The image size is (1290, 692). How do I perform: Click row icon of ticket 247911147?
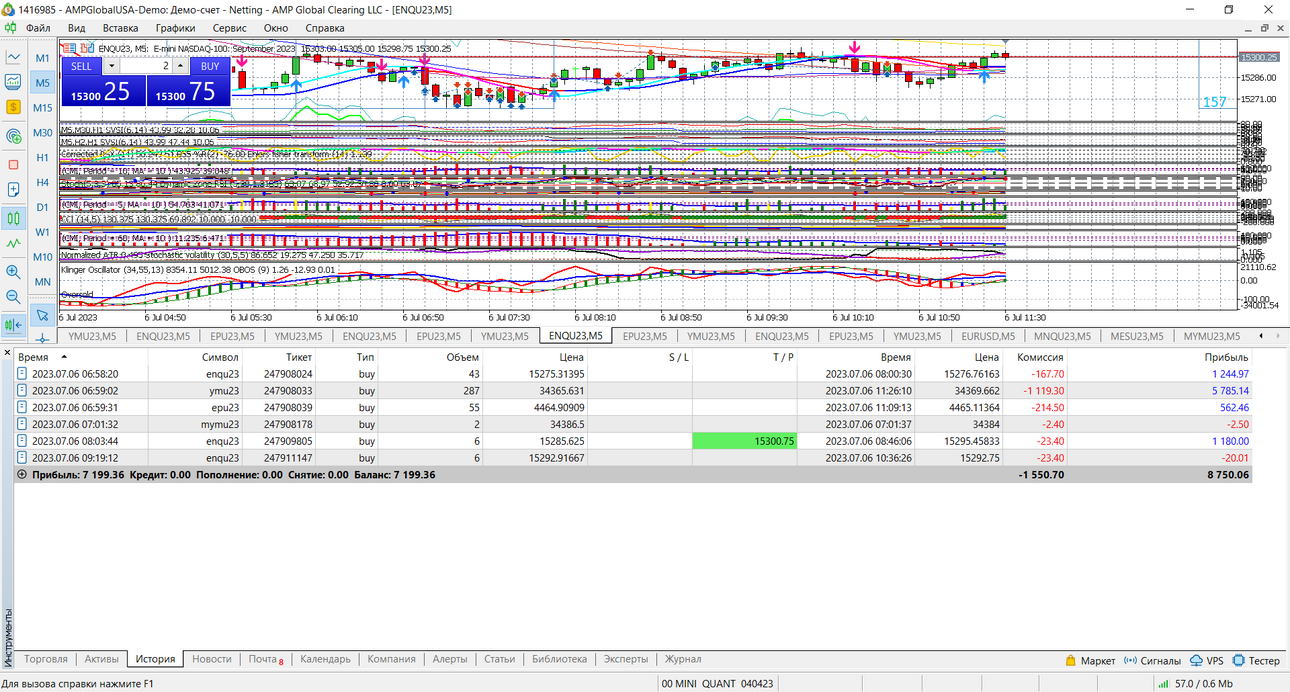pos(22,458)
